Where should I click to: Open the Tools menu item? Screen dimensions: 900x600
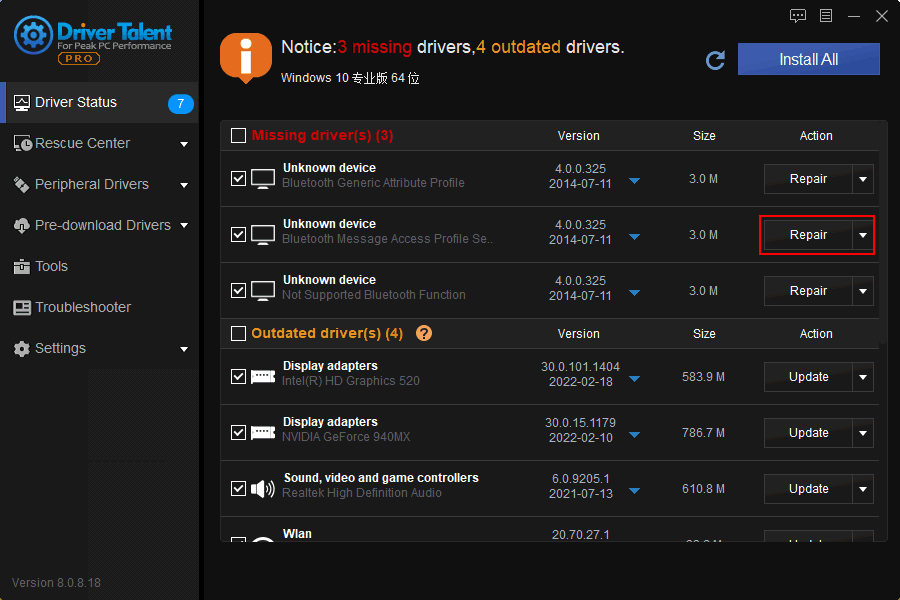coord(100,266)
